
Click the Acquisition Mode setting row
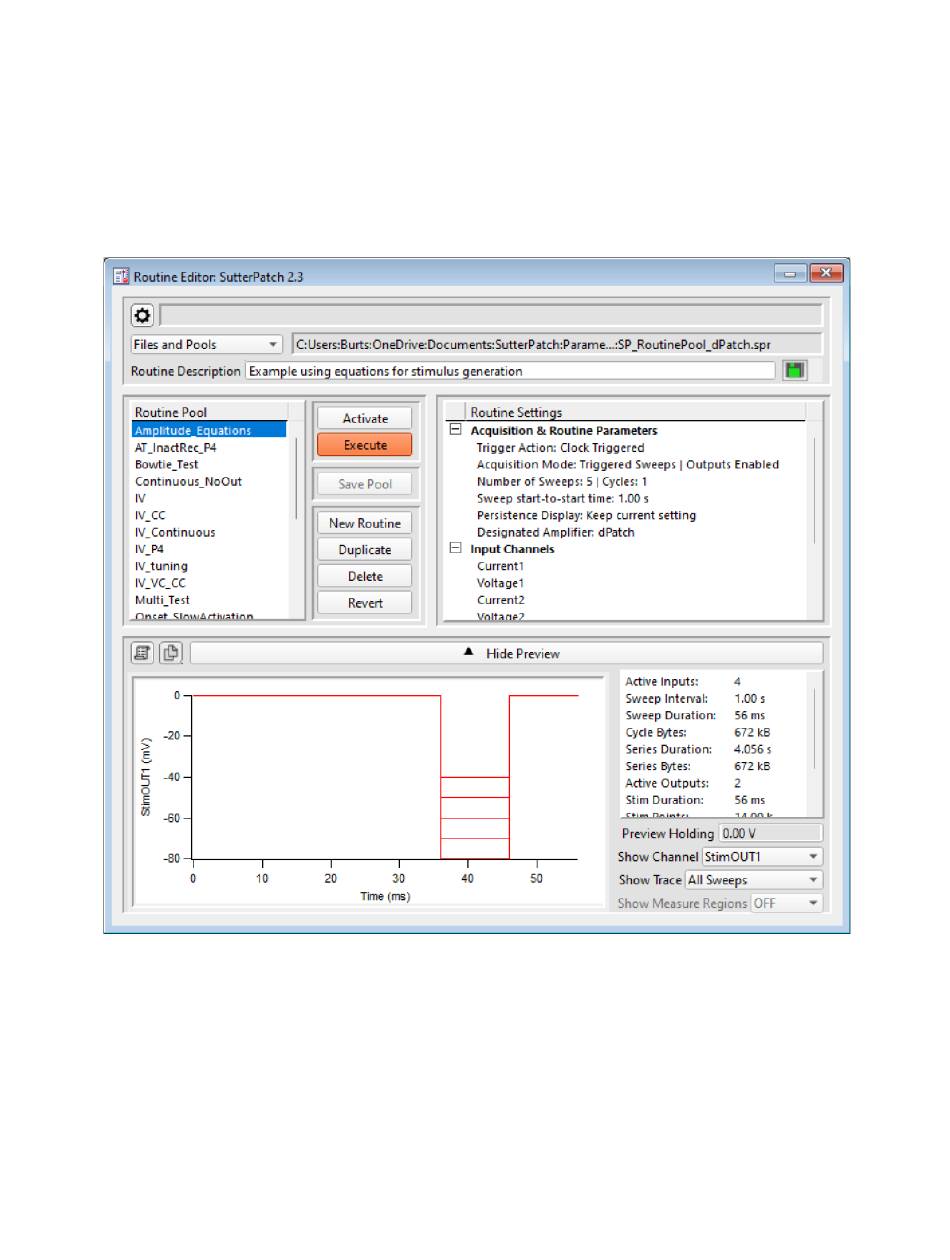tap(628, 464)
